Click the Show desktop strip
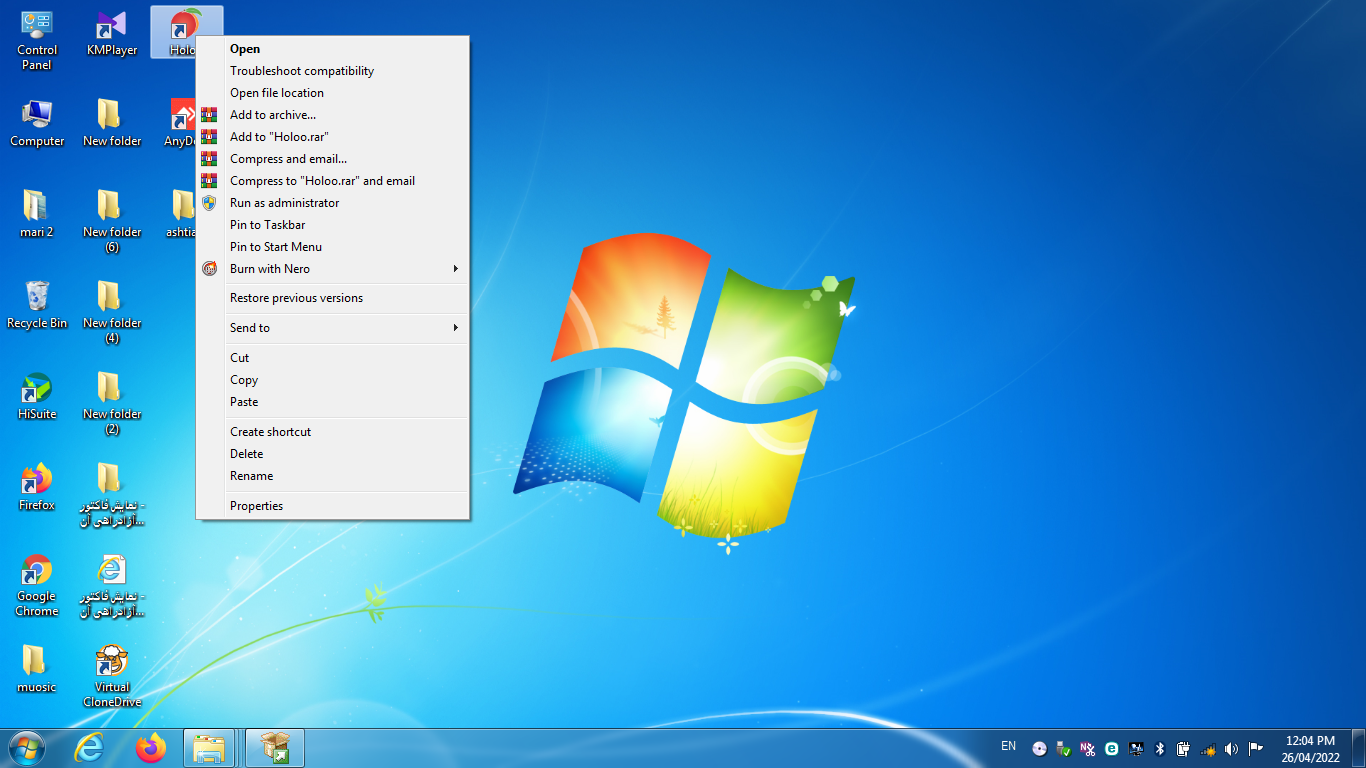Viewport: 1366px width, 768px height. click(x=1358, y=748)
